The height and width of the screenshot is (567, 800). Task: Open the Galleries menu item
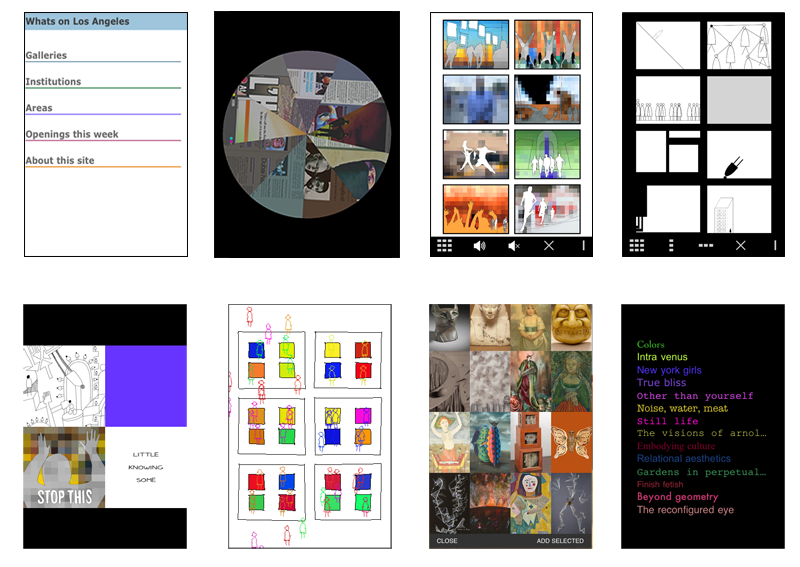pos(47,56)
